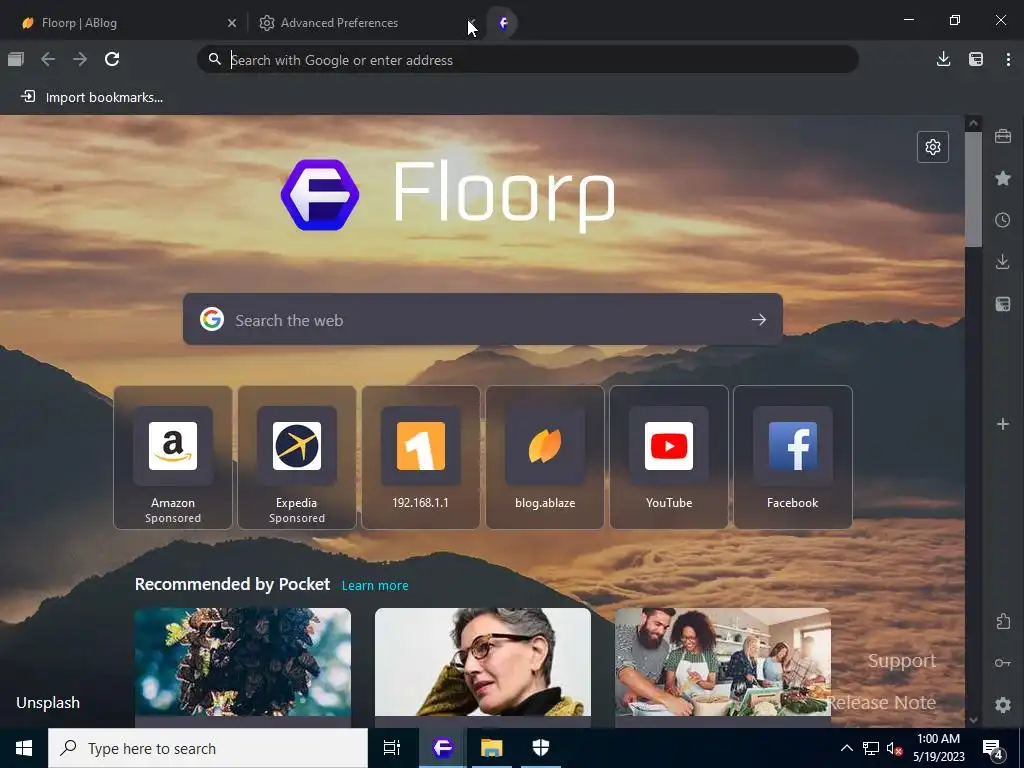1024x768 pixels.
Task: Open the briefcase browser manager sidebar icon
Action: 1003,136
